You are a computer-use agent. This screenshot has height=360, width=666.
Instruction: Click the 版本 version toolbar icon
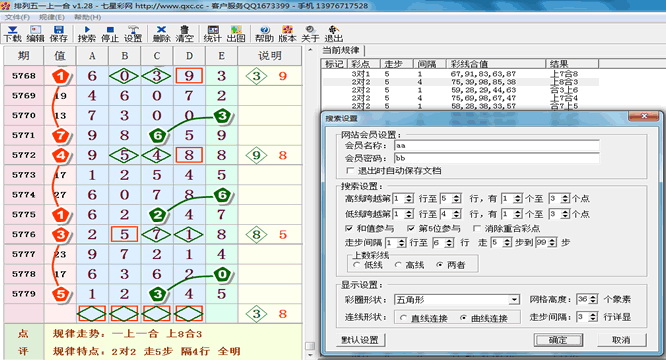[287, 34]
